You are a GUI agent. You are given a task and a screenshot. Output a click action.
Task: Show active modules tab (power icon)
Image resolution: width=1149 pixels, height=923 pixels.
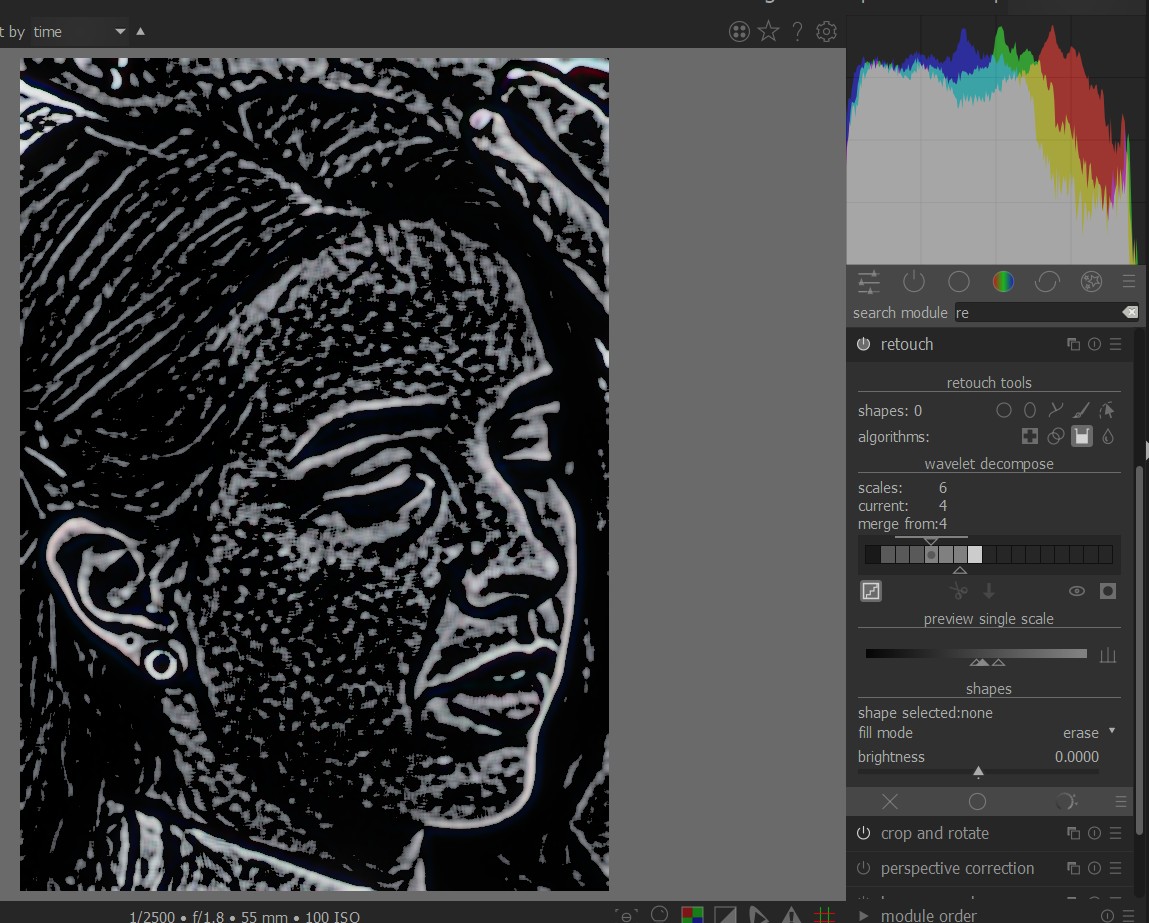coord(914,281)
